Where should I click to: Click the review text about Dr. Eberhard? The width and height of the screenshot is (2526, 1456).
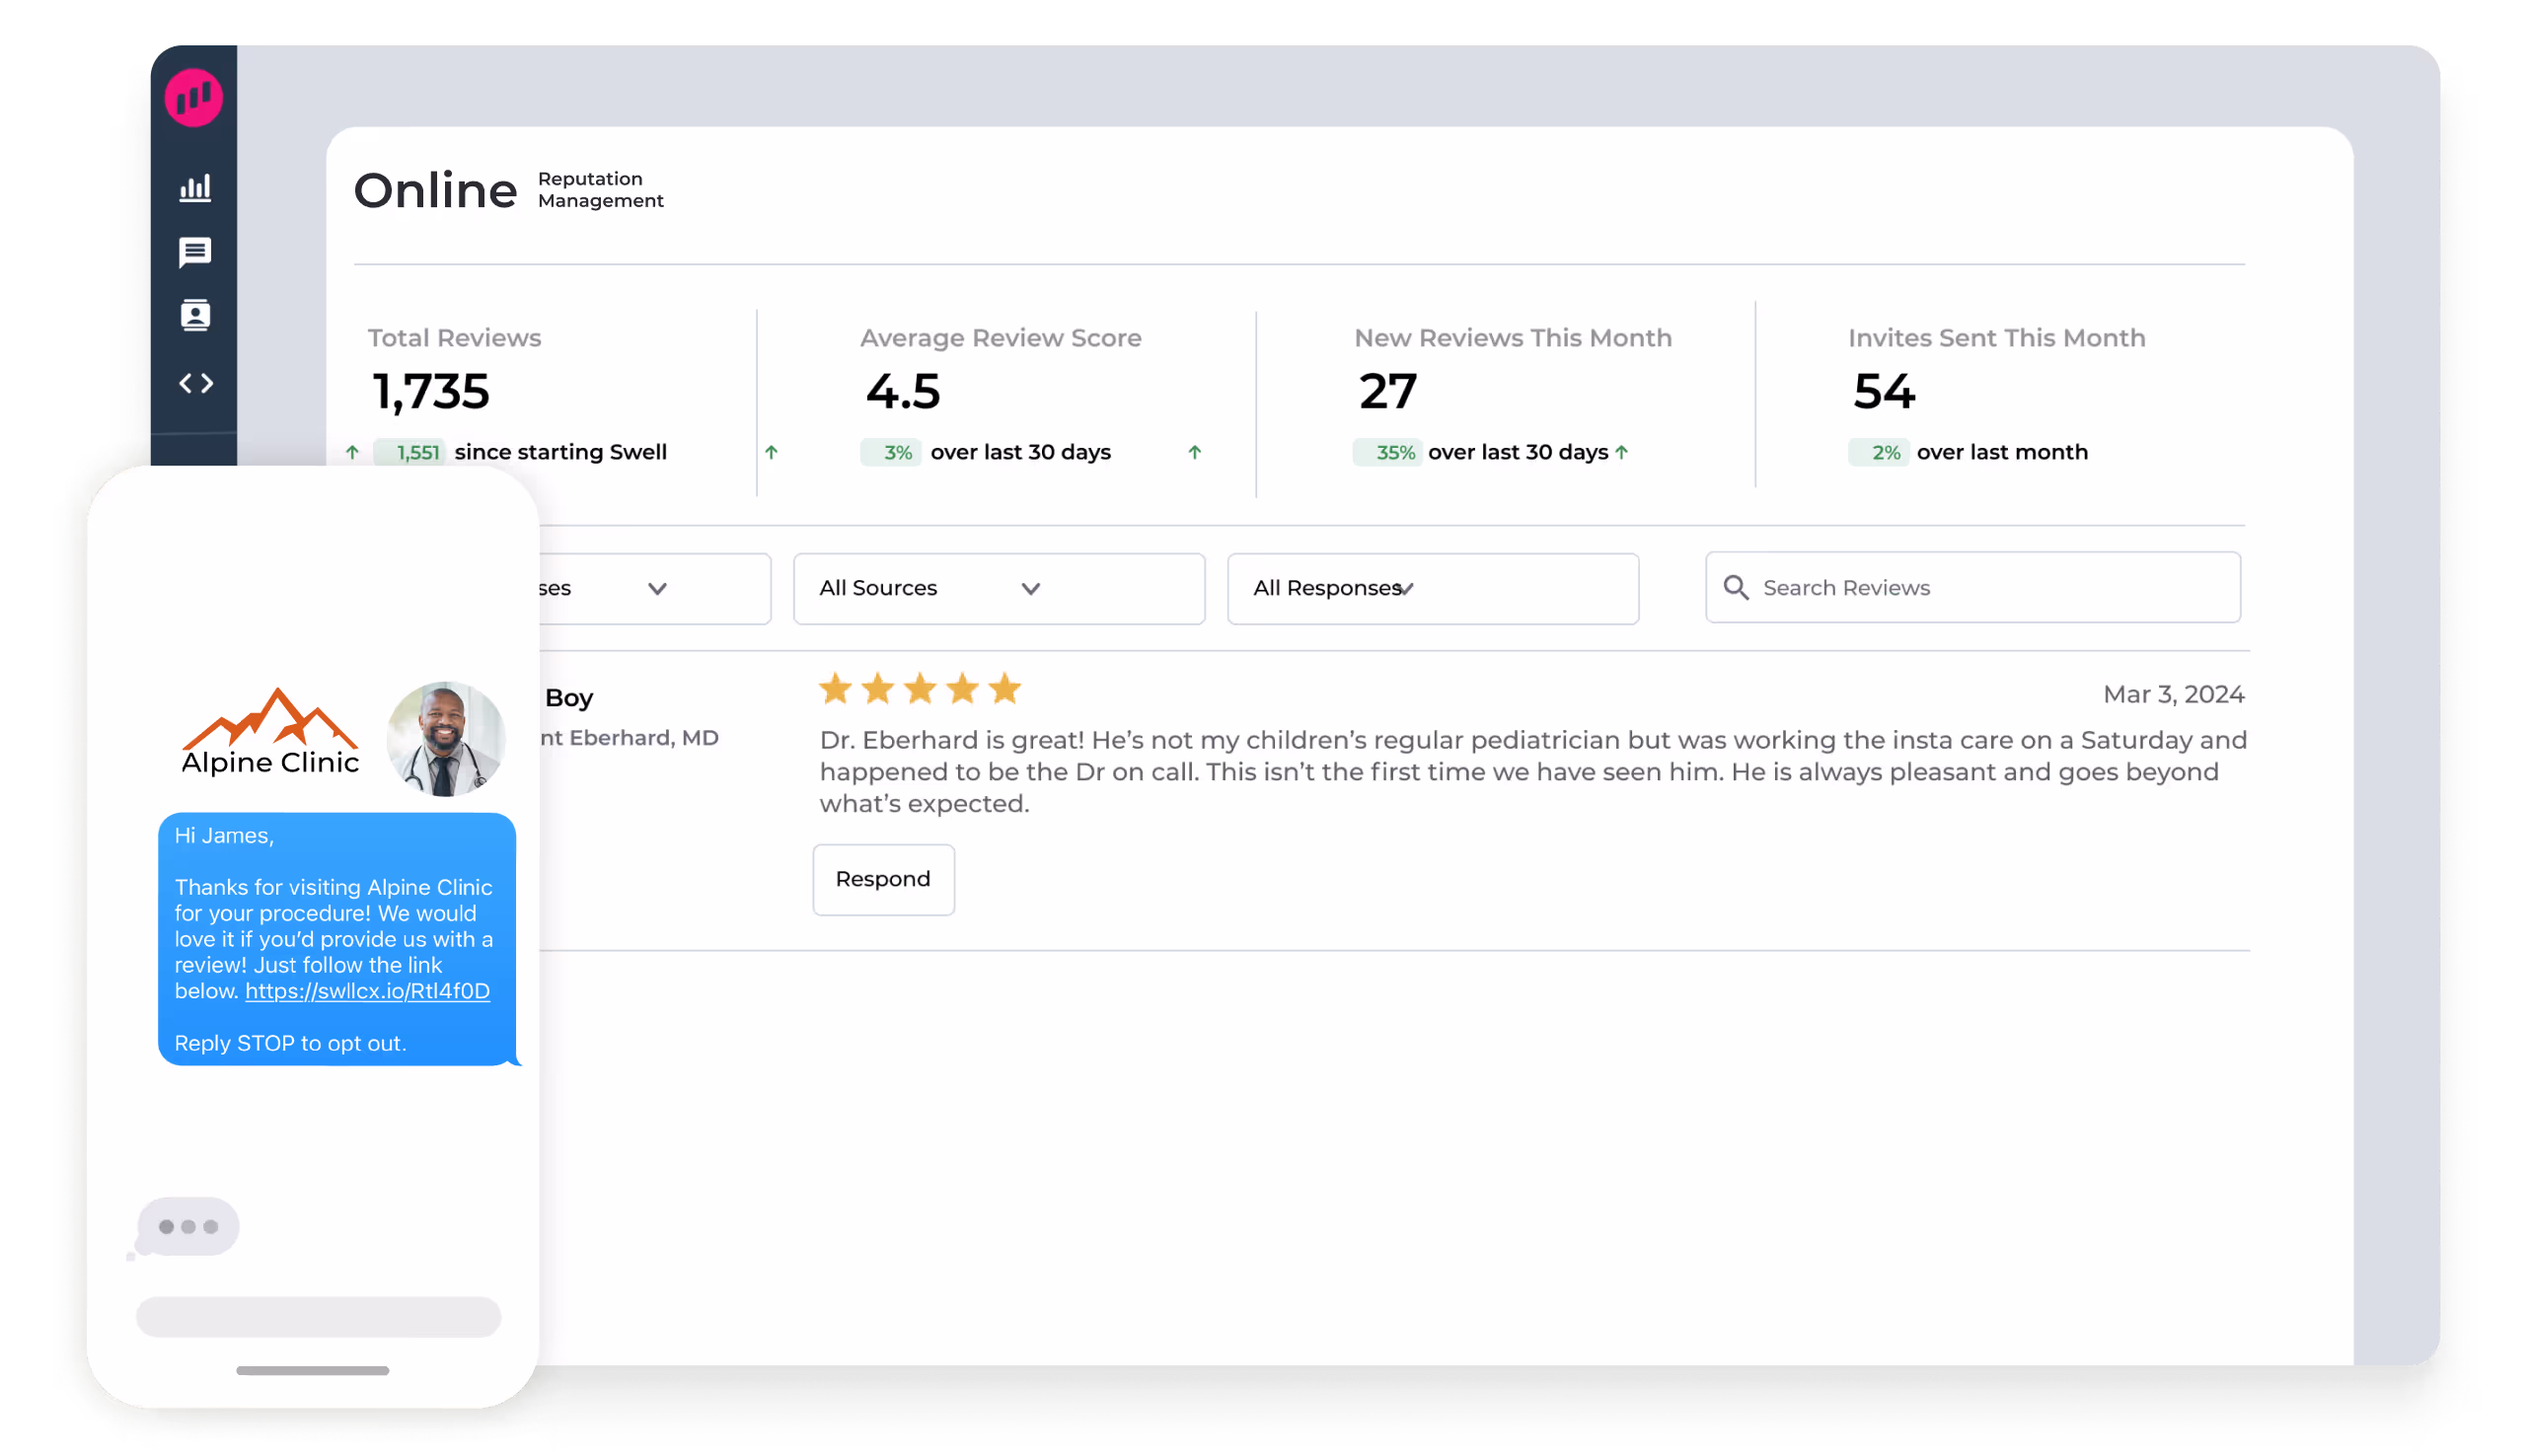(x=1533, y=772)
